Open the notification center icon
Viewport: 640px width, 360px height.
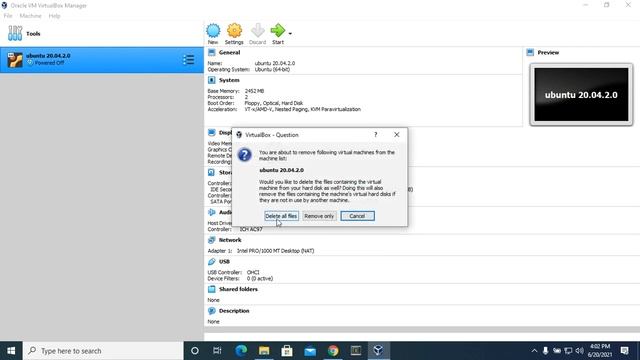coord(624,351)
